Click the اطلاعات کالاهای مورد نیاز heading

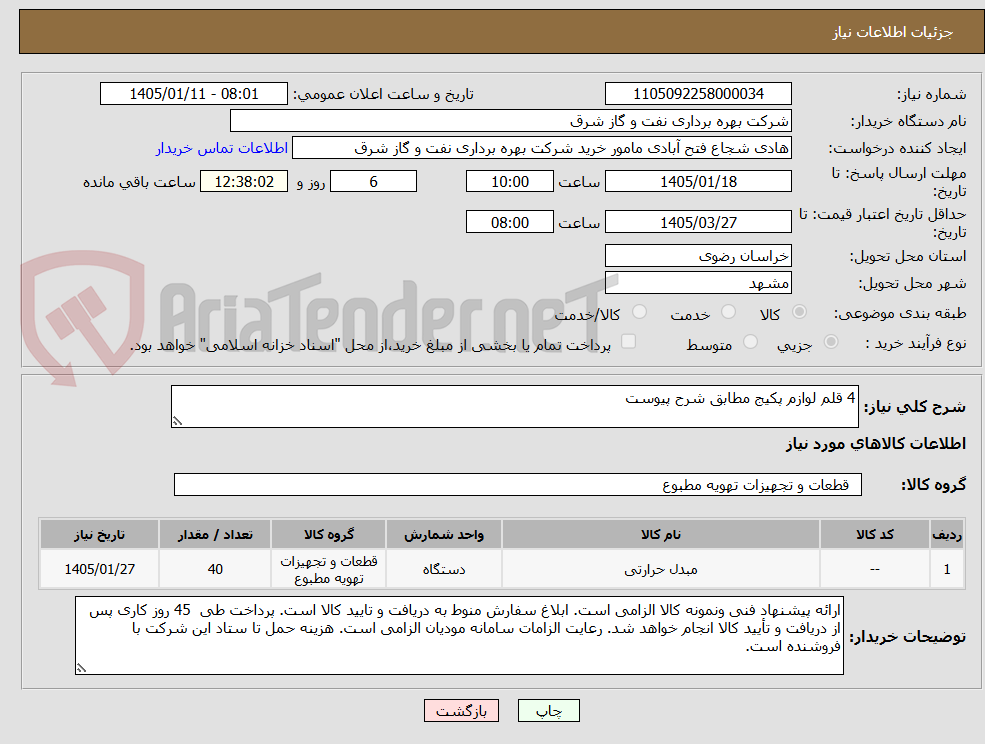click(876, 444)
